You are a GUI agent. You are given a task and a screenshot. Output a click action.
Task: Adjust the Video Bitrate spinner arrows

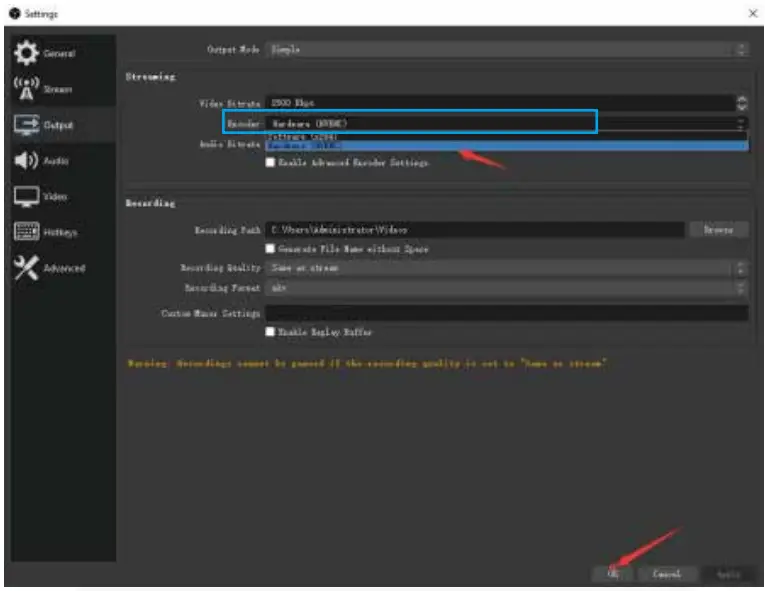(742, 103)
